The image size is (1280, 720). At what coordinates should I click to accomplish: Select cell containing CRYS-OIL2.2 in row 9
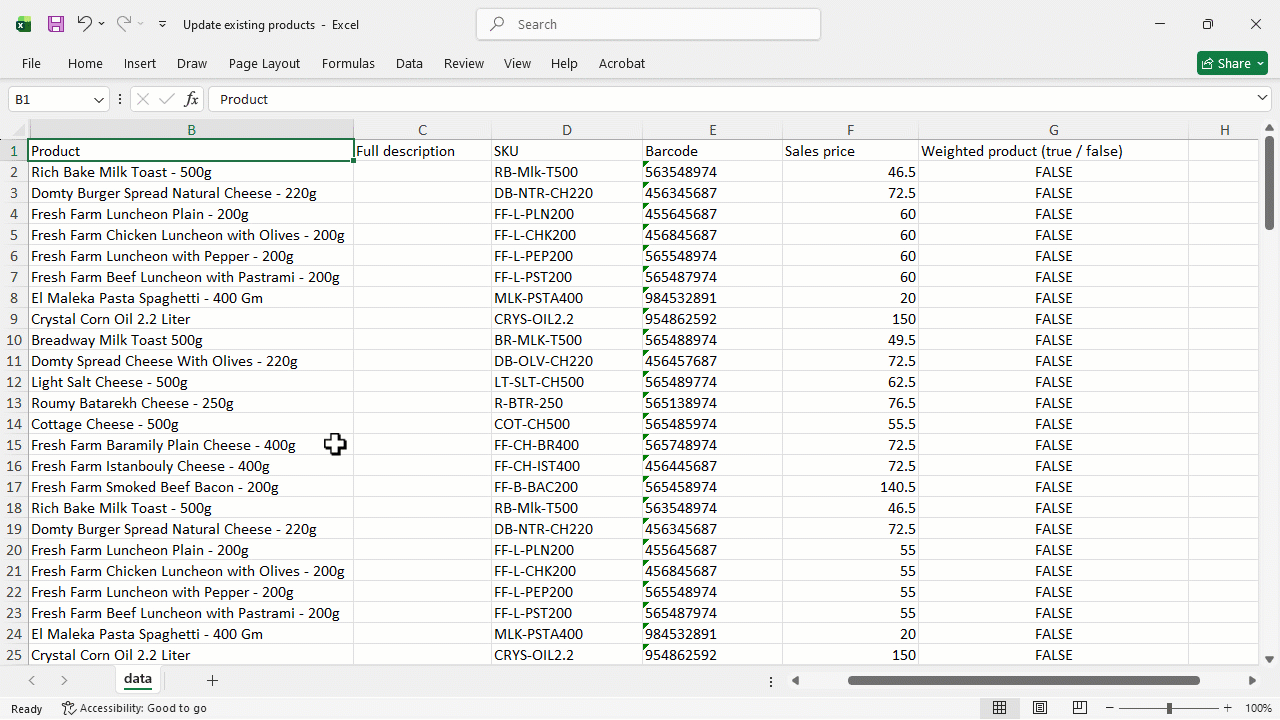pyautogui.click(x=567, y=319)
